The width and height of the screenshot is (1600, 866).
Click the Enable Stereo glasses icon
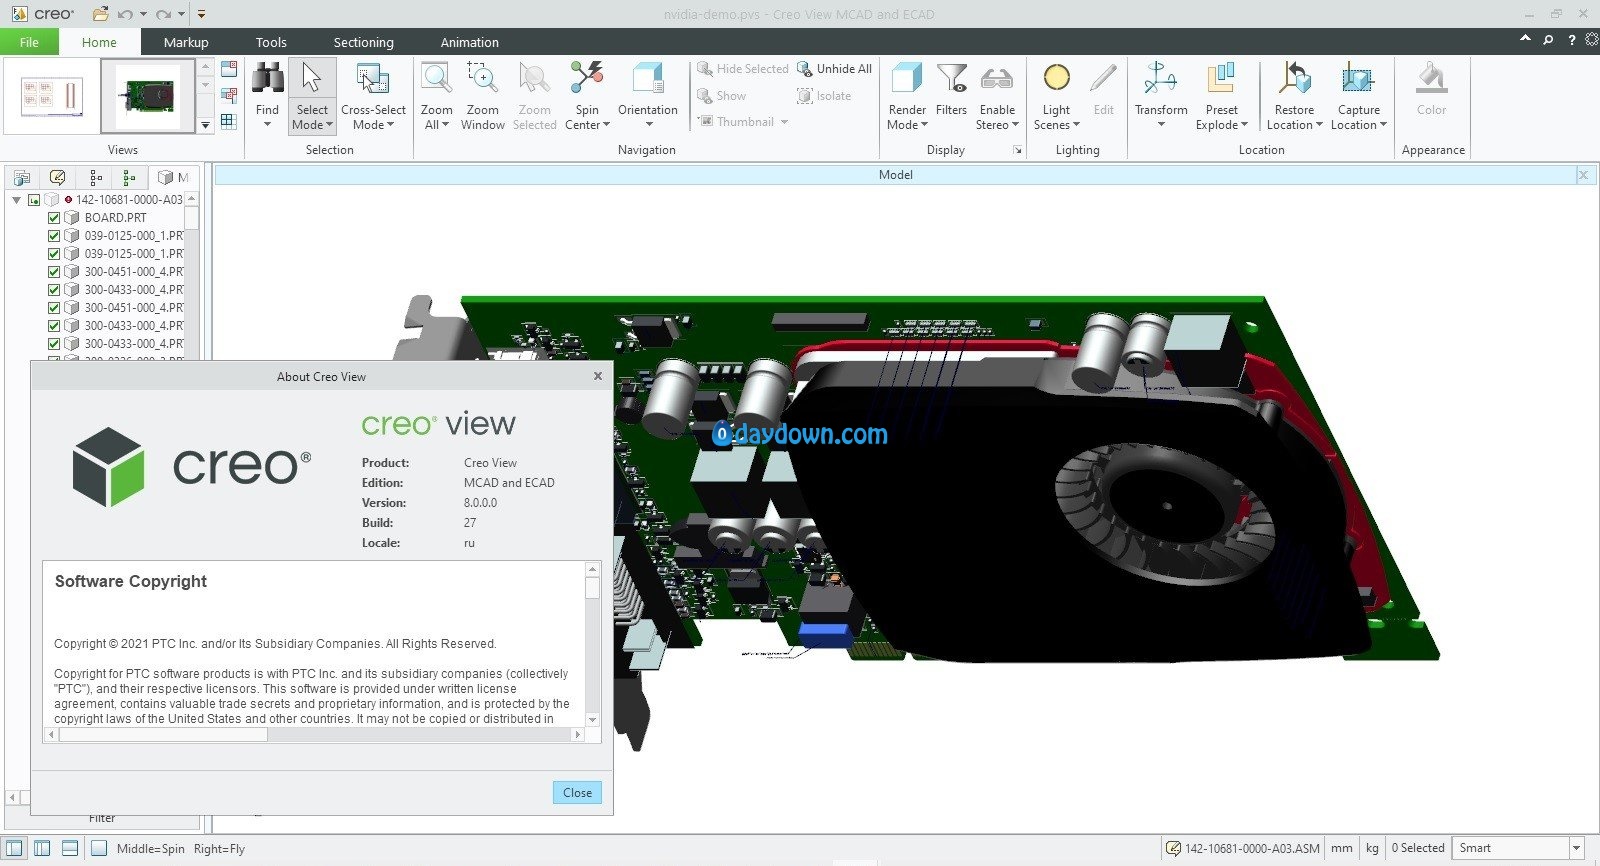coord(997,79)
